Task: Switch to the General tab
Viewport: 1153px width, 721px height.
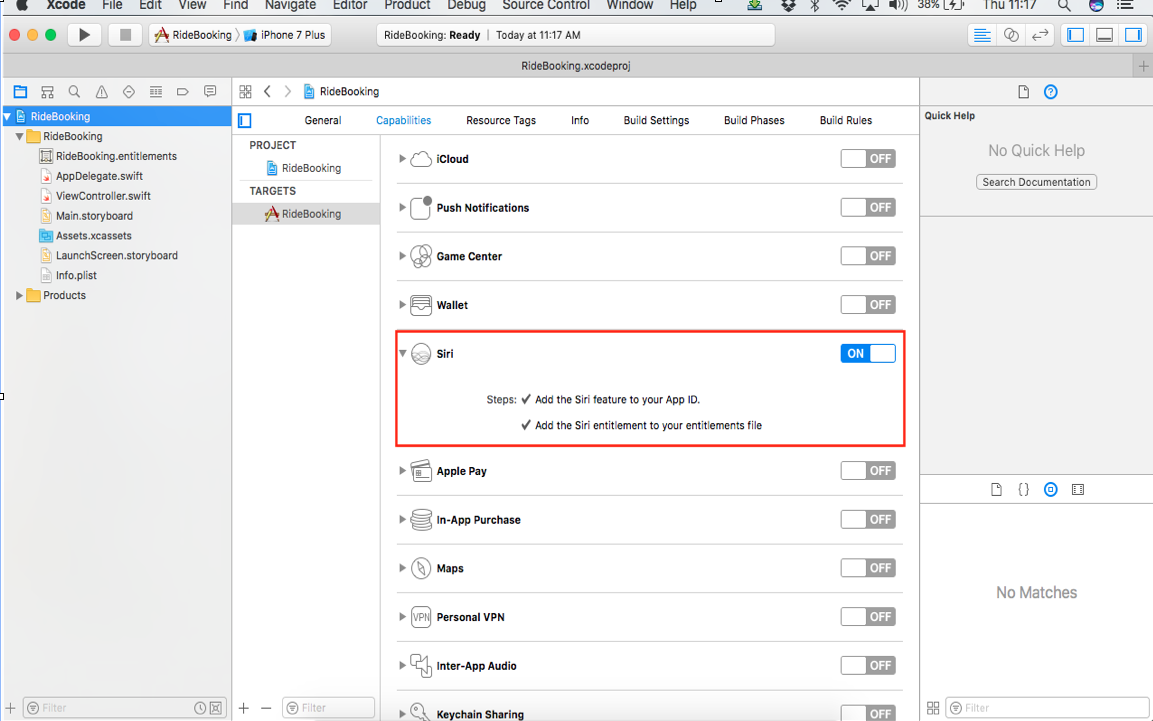Action: 323,121
